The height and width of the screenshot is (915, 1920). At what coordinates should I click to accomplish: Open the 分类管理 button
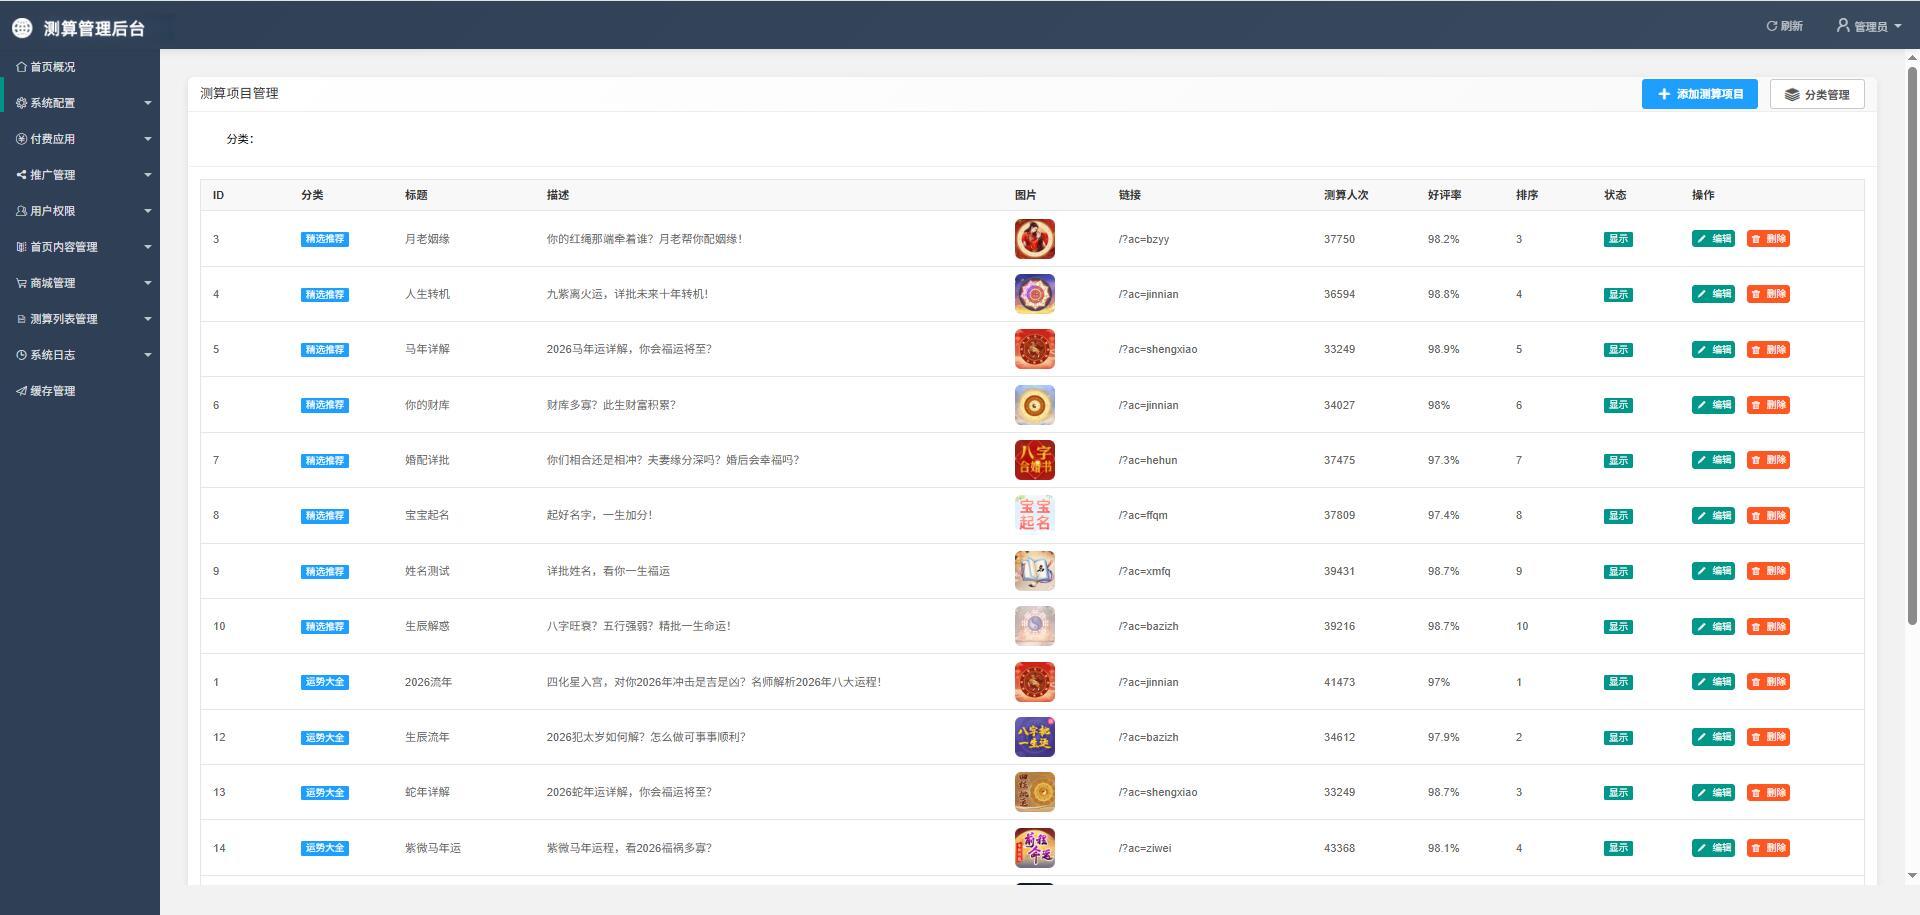1816,94
